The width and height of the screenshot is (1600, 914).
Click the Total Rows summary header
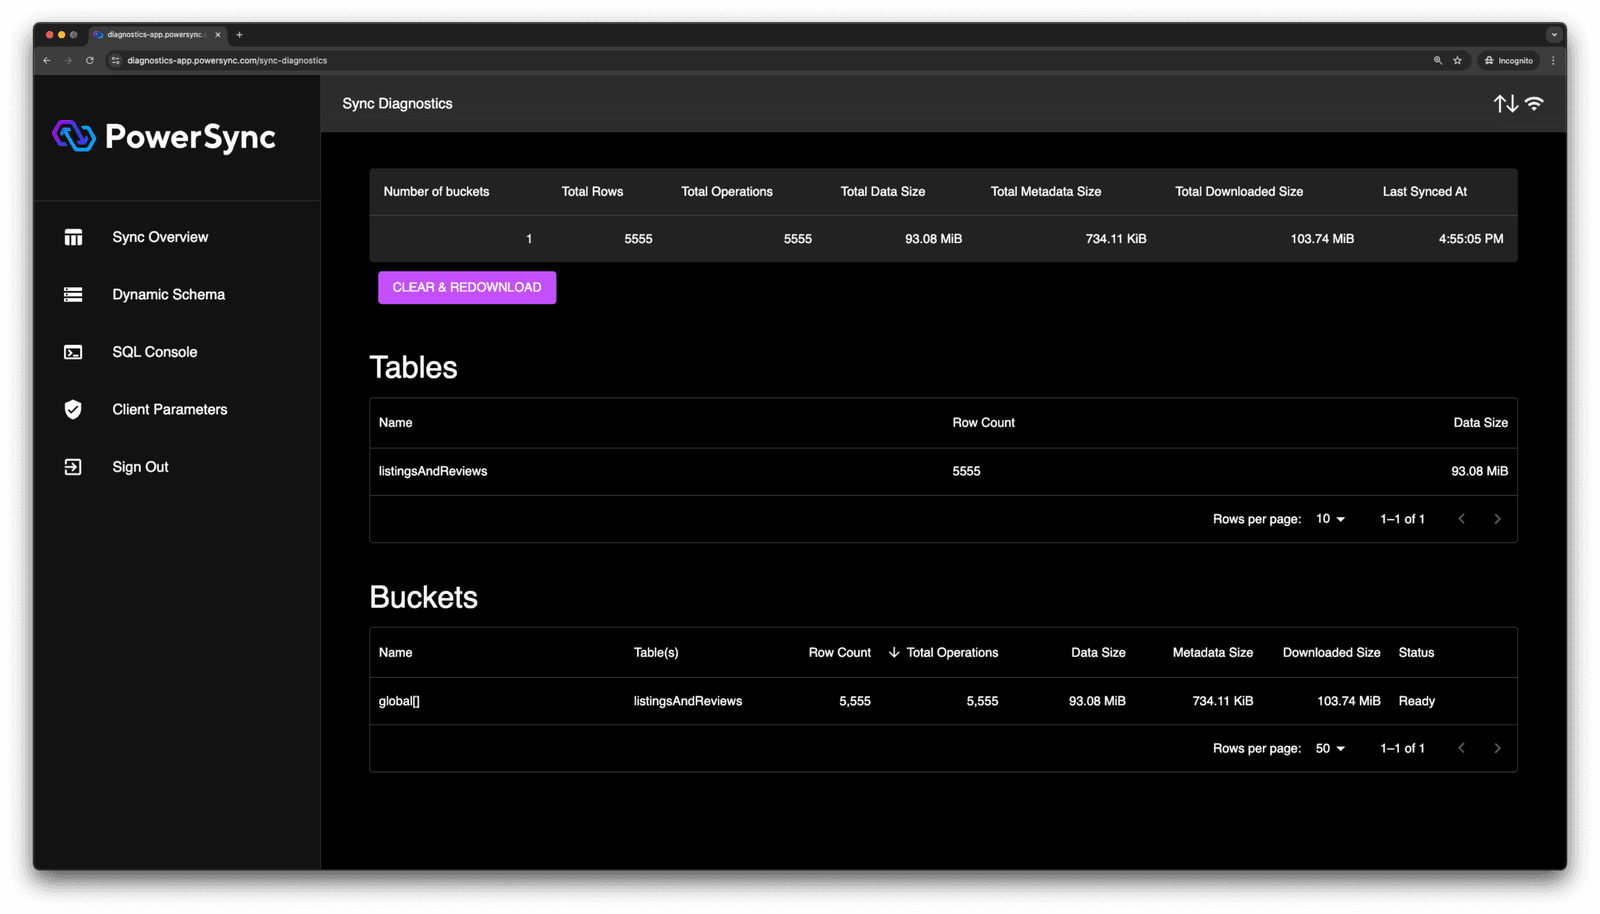pyautogui.click(x=592, y=192)
